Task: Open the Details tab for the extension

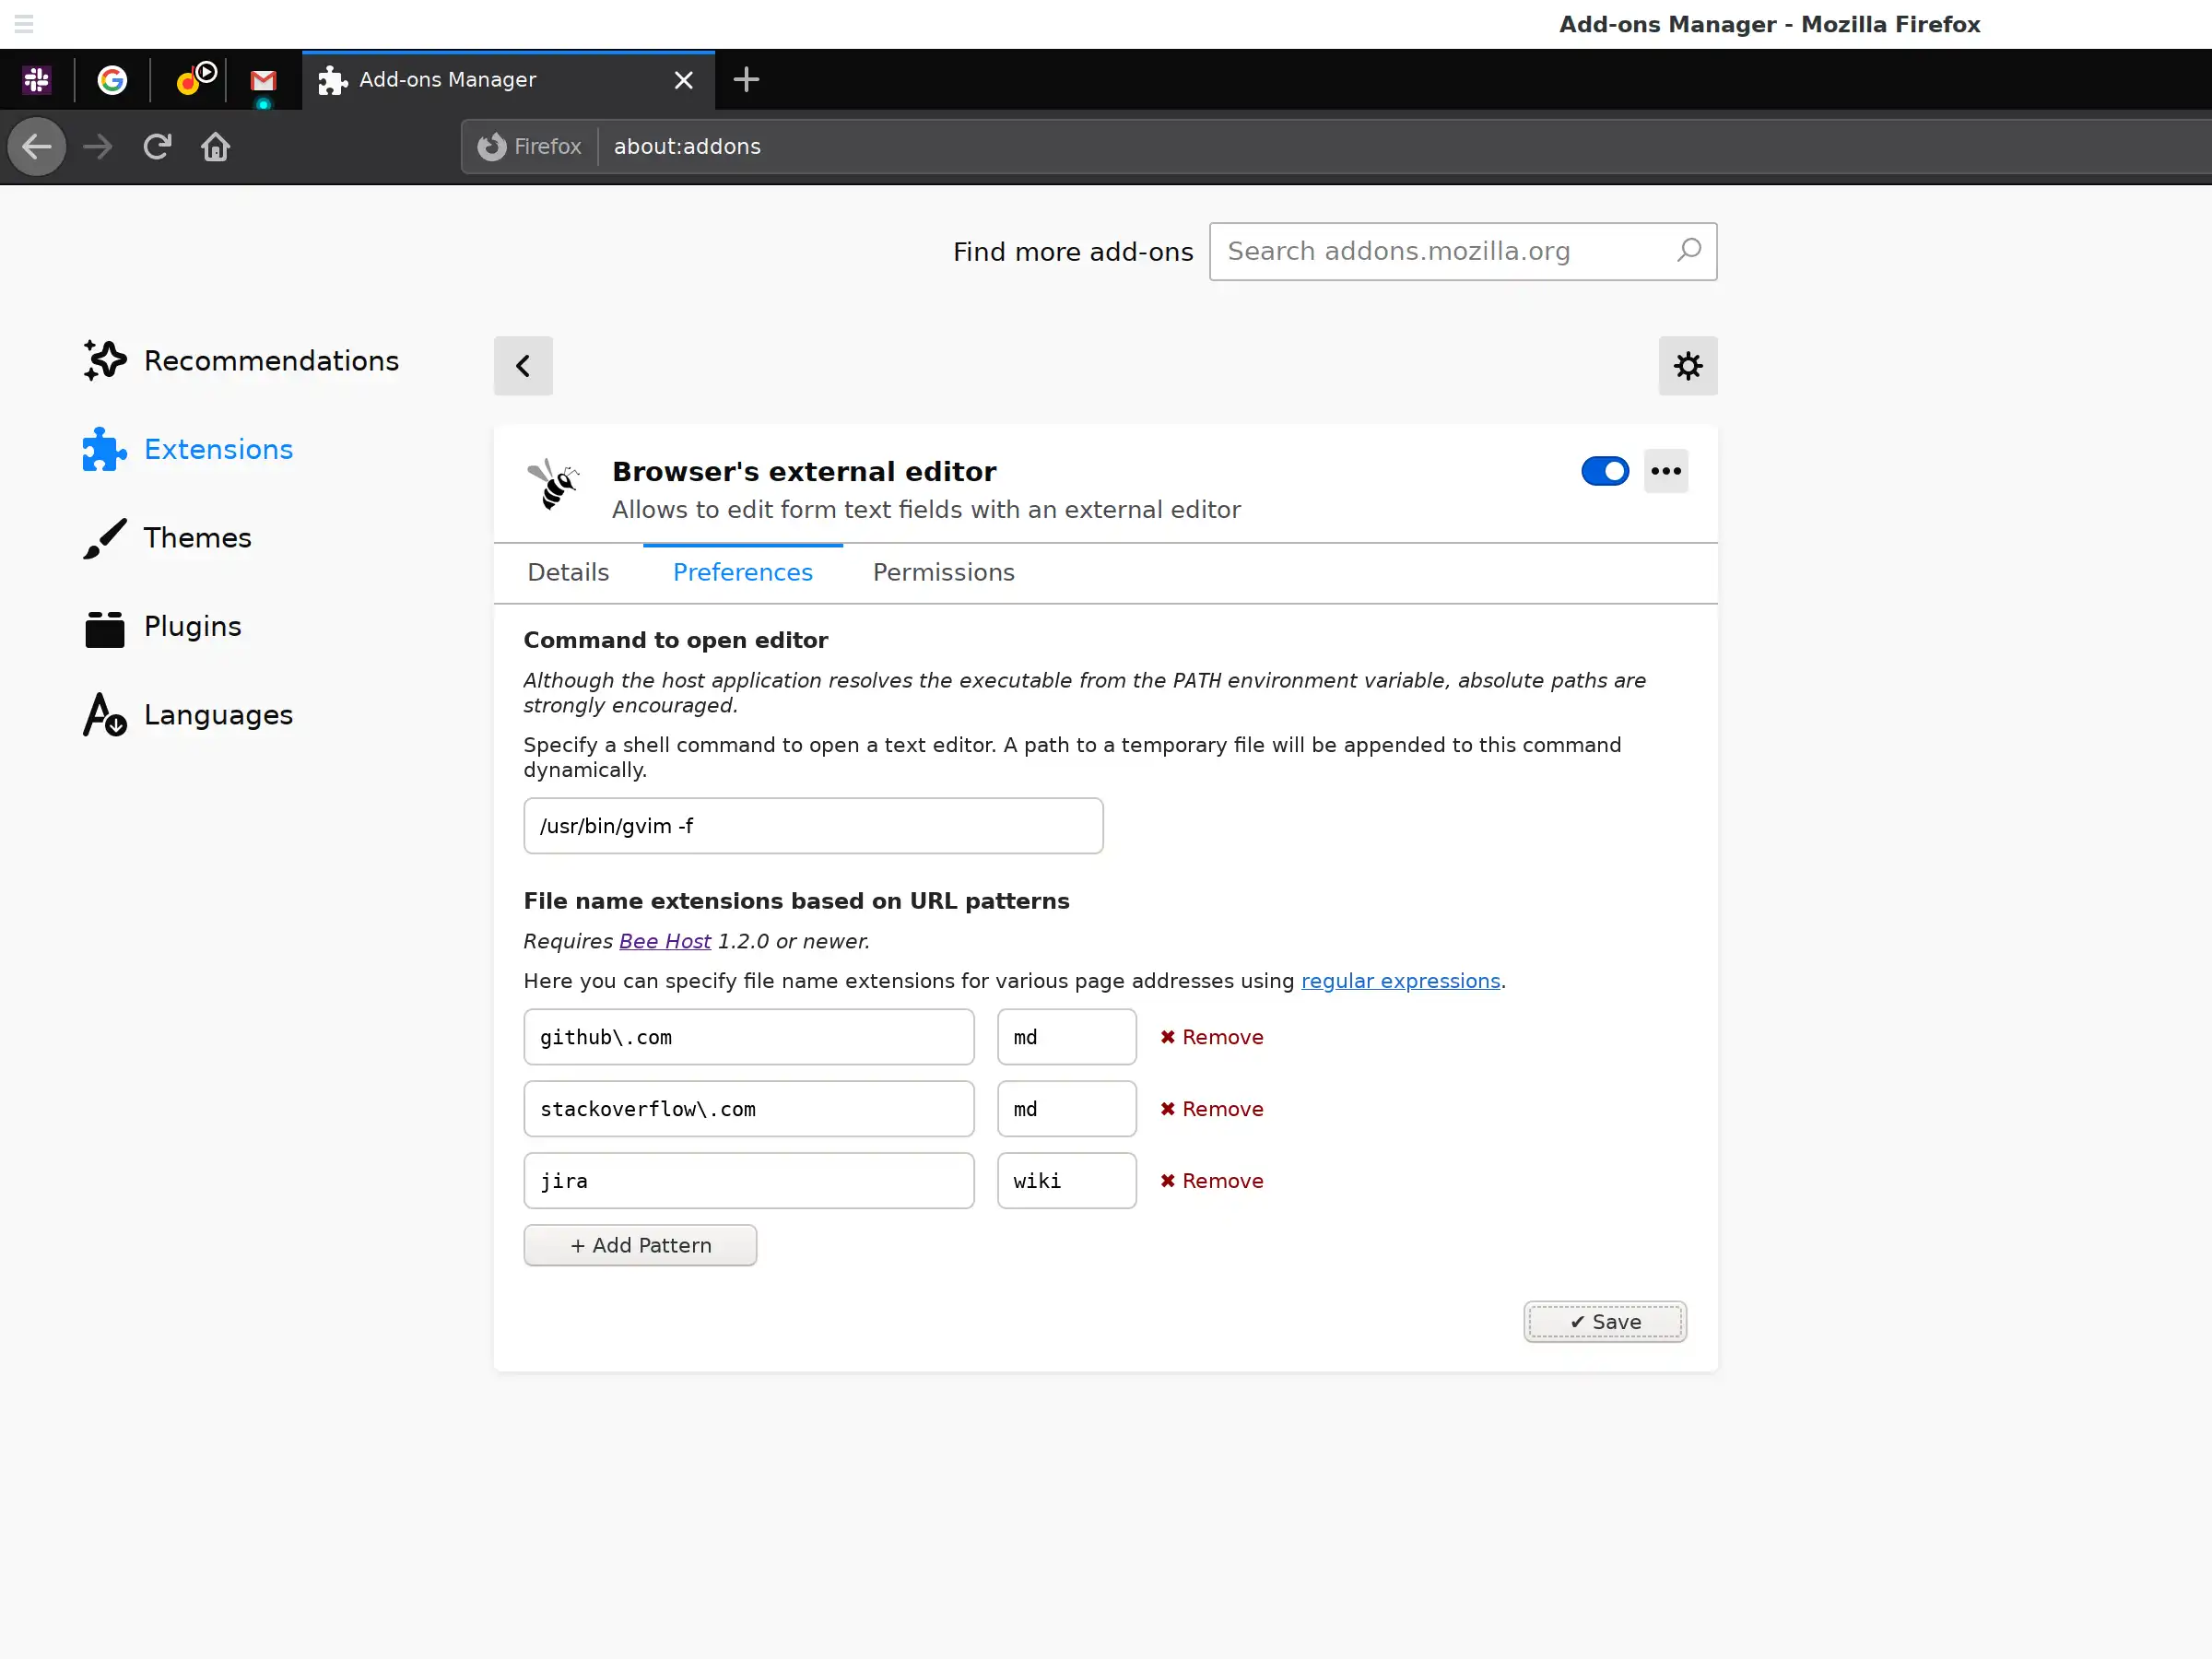Action: [568, 571]
